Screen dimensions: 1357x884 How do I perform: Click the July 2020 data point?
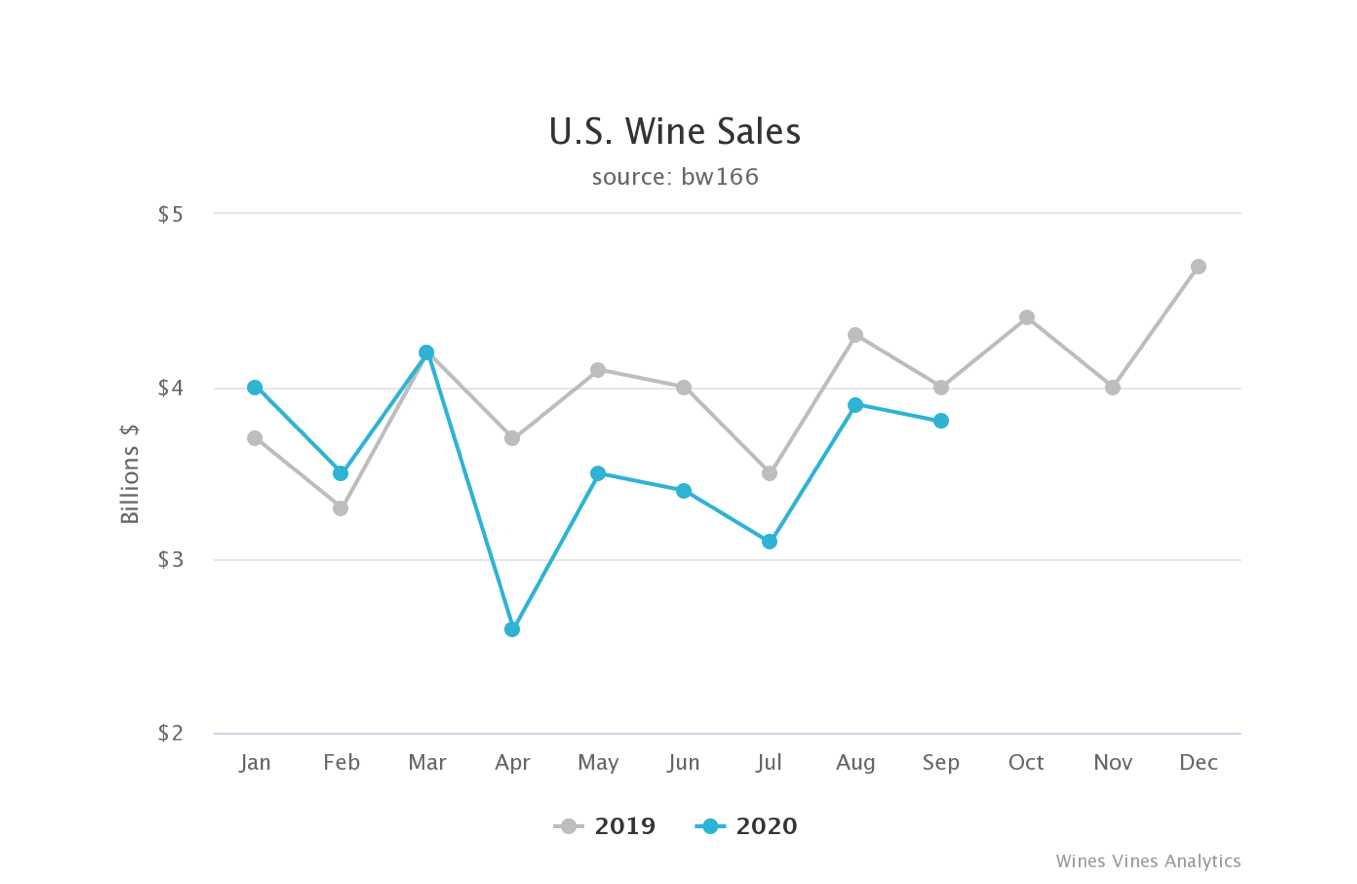(769, 542)
